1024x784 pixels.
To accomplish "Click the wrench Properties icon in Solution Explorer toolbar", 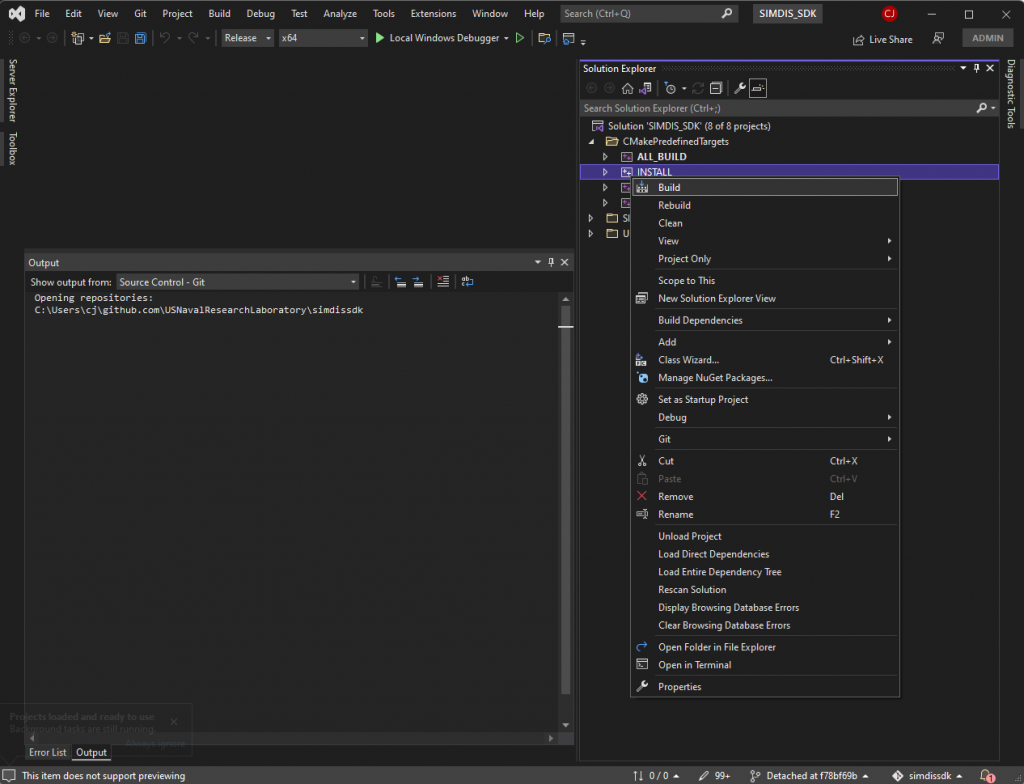I will pos(740,88).
